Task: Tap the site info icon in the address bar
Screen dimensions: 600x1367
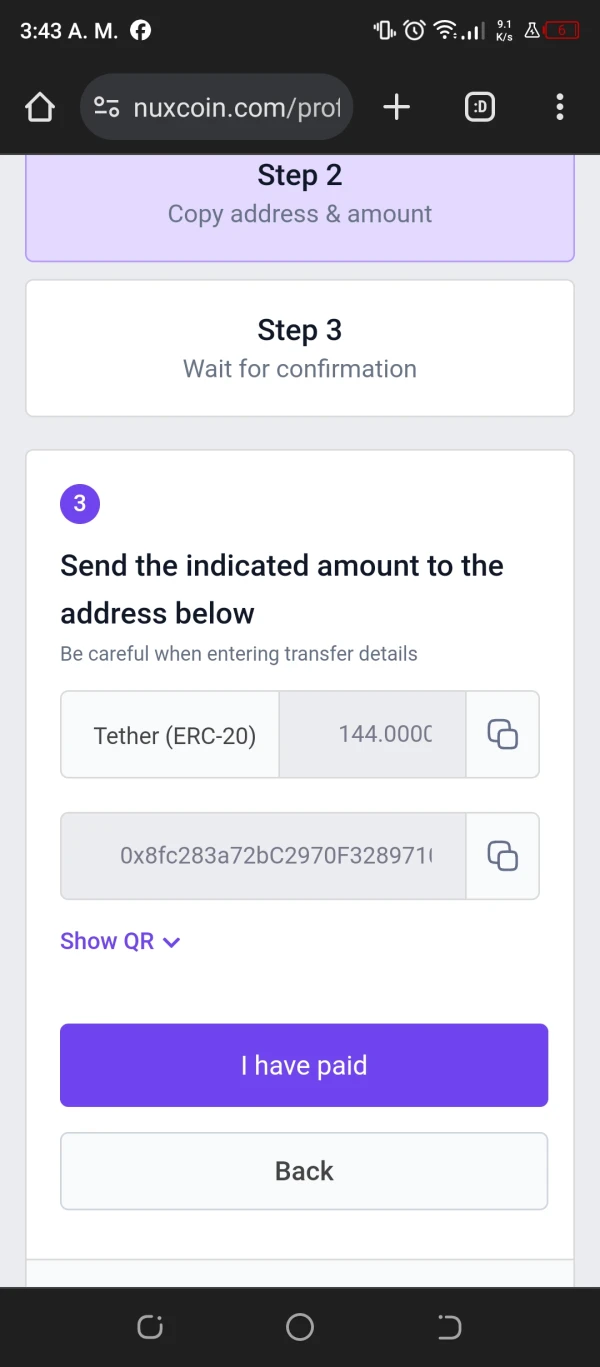Action: coord(107,107)
